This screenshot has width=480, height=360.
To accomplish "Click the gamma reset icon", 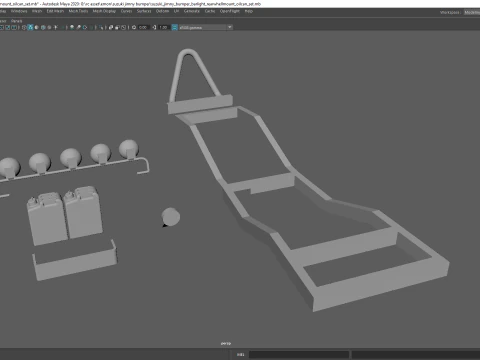I will (x=154, y=27).
